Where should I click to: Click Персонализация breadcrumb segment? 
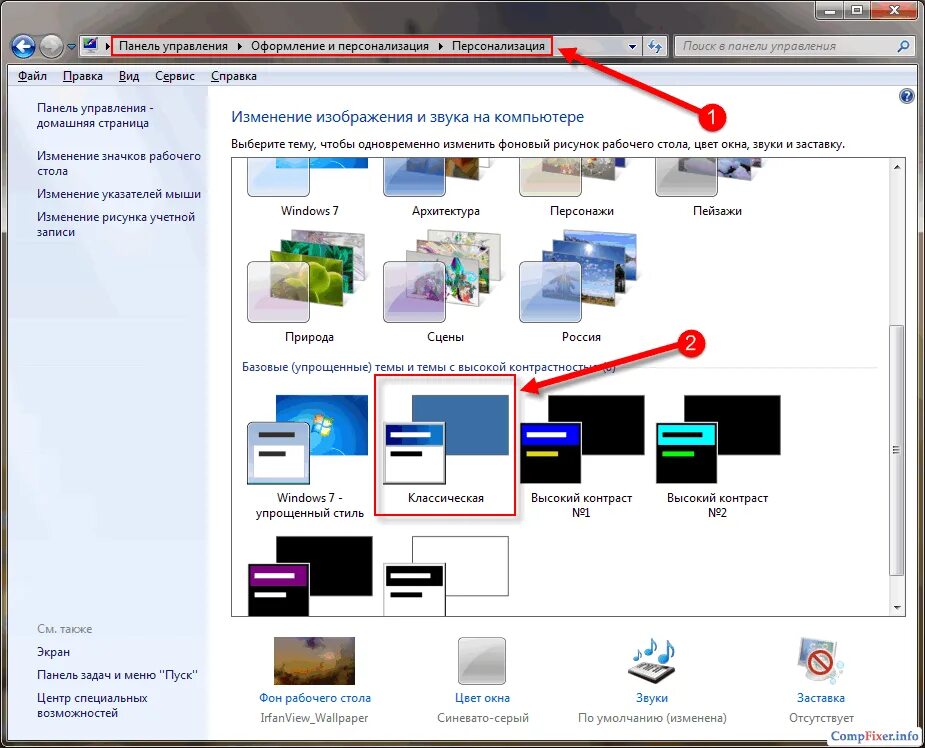(498, 46)
